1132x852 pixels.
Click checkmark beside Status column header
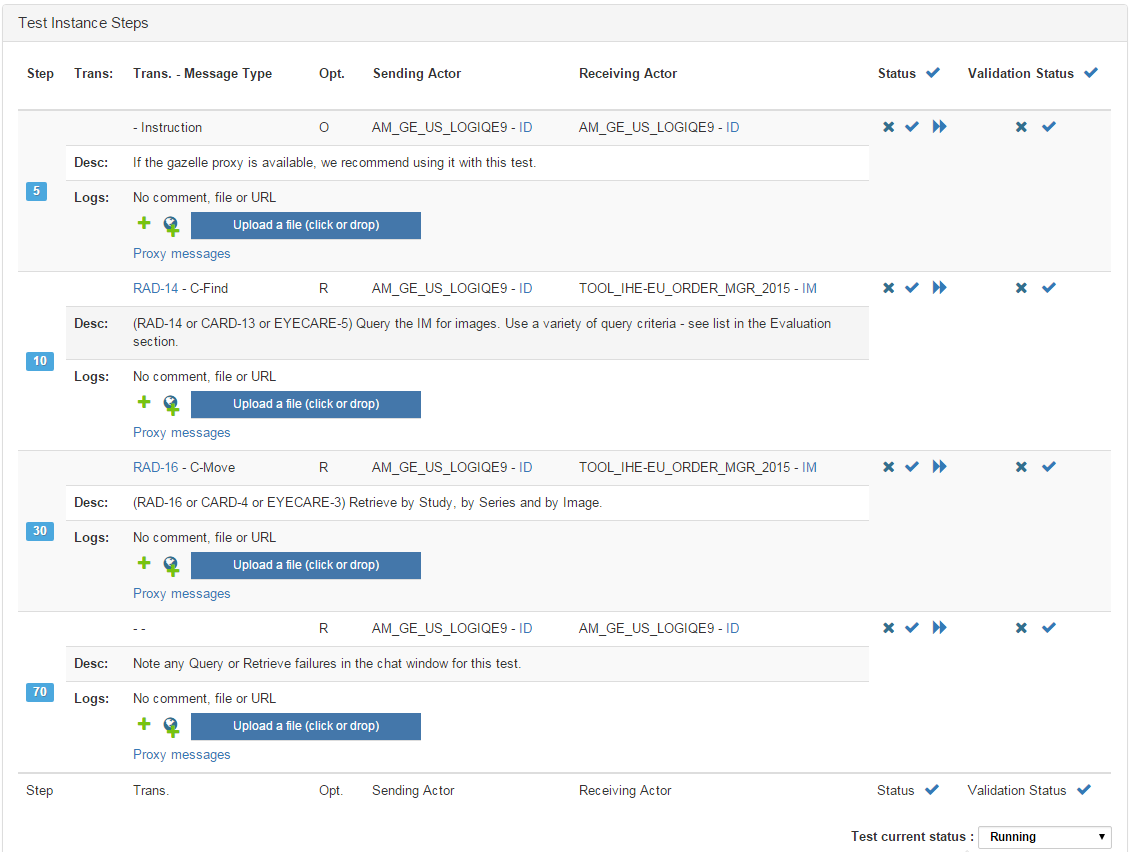click(x=933, y=73)
